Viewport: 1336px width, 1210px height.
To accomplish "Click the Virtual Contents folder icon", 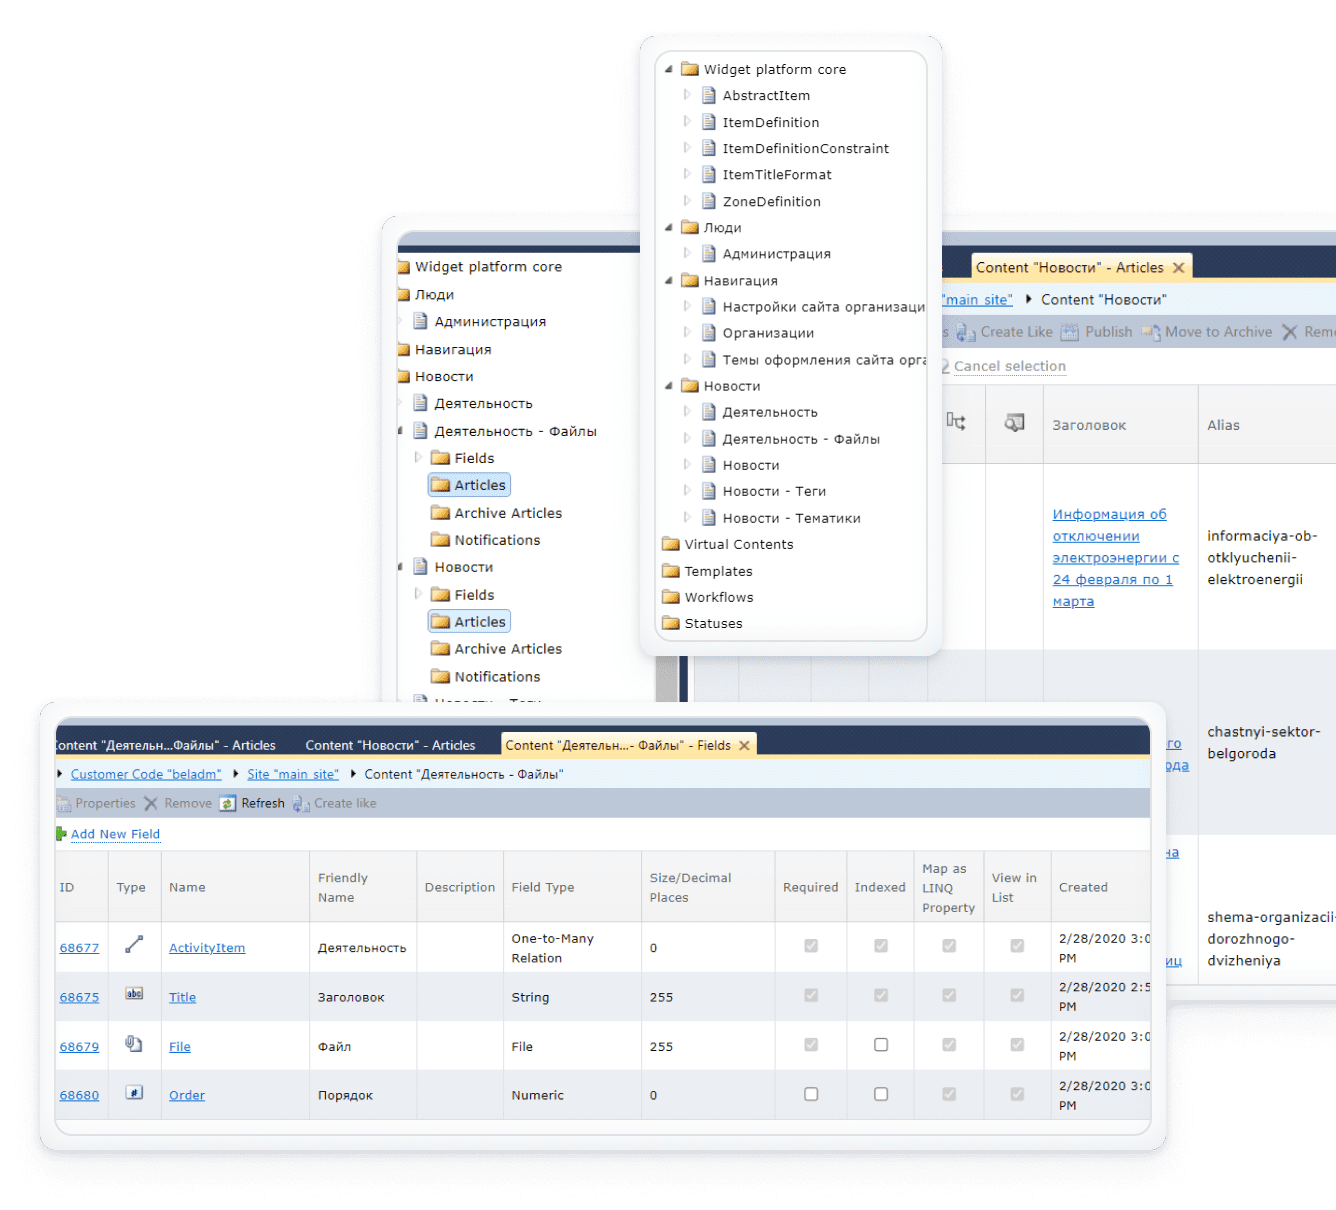I will [670, 544].
